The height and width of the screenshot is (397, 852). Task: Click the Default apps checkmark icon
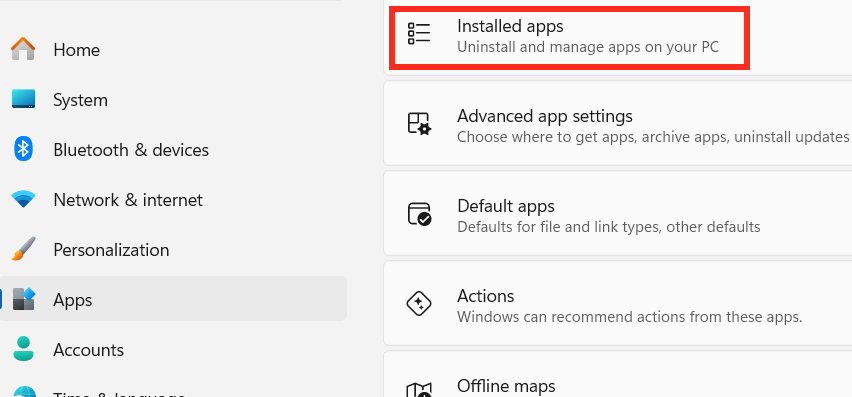tap(419, 214)
